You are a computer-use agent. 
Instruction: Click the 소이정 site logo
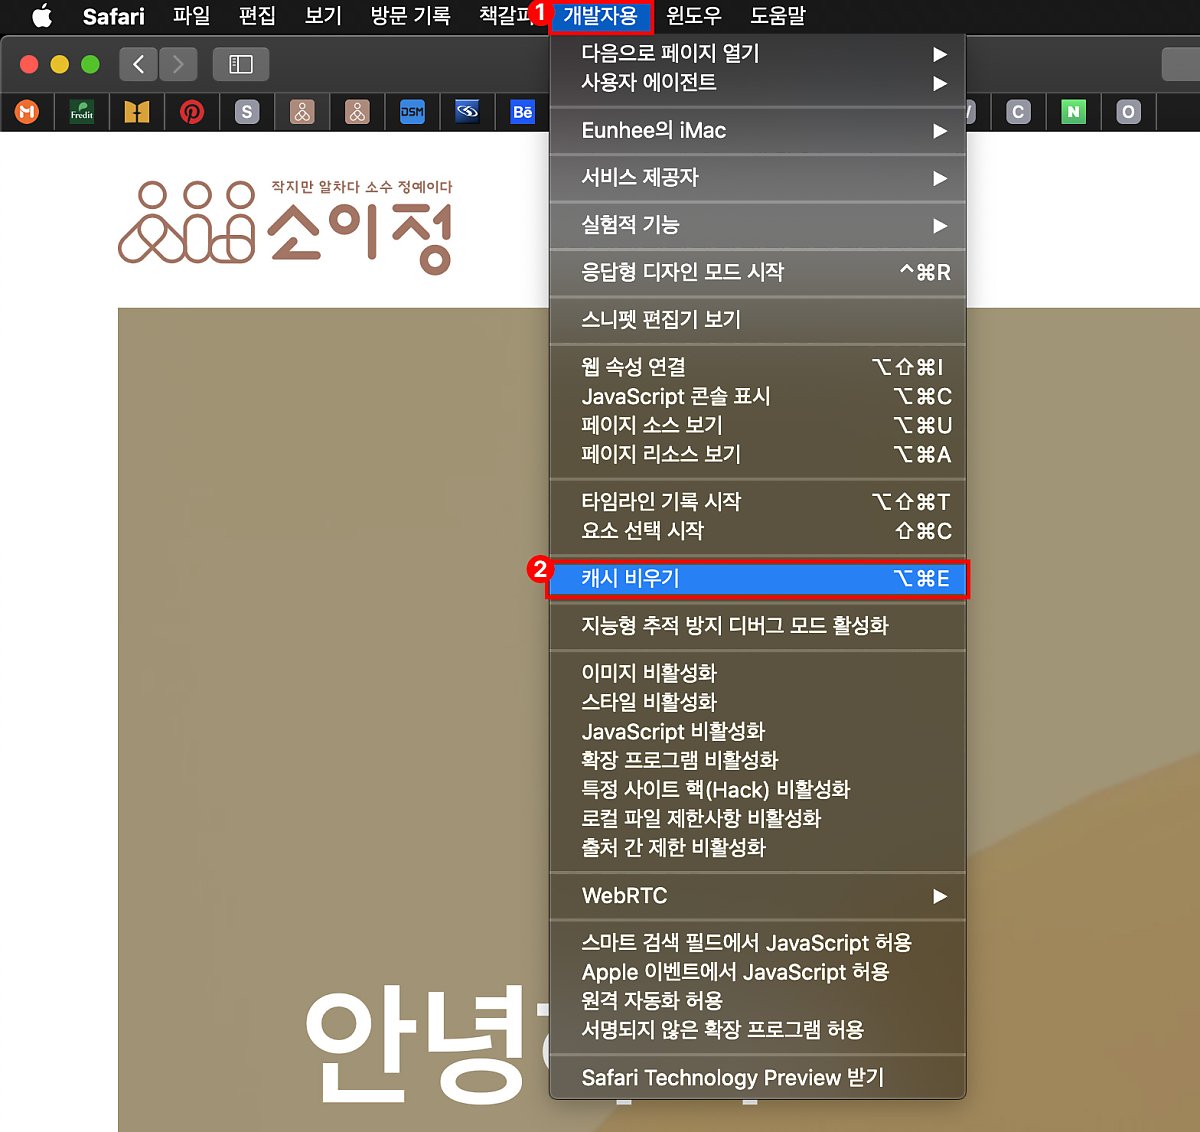point(286,227)
